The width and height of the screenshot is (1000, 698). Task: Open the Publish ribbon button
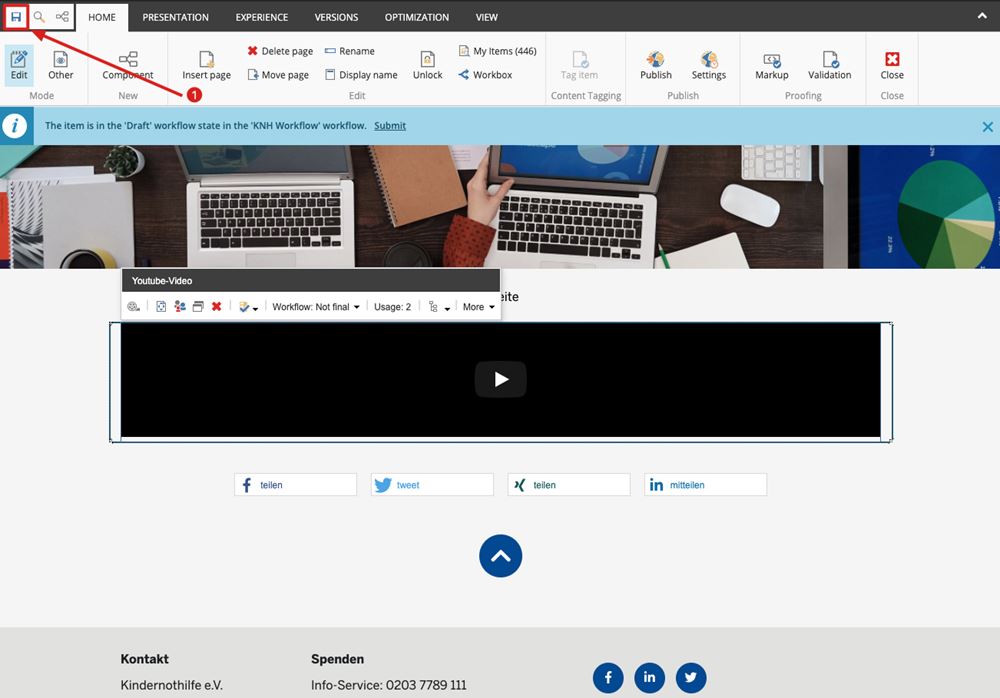pos(656,65)
